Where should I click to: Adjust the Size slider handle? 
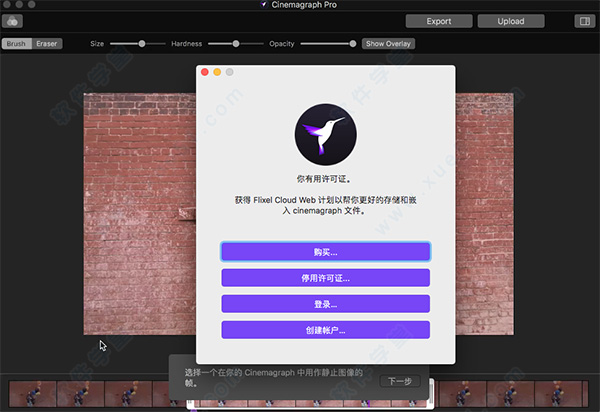click(142, 44)
